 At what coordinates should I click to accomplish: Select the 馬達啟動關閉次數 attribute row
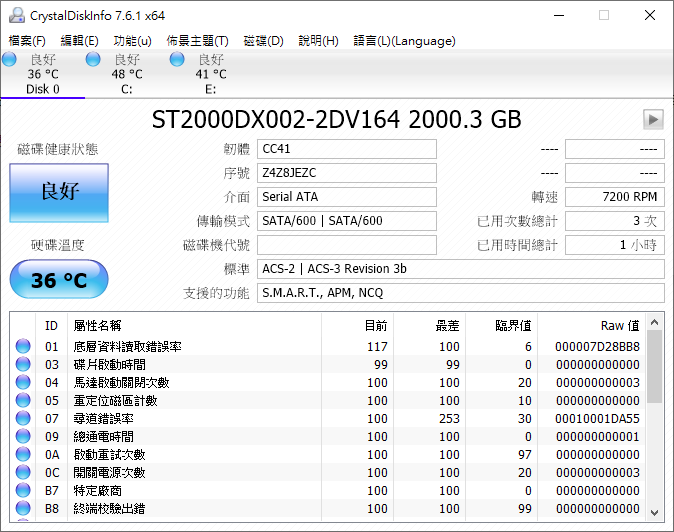coord(328,382)
